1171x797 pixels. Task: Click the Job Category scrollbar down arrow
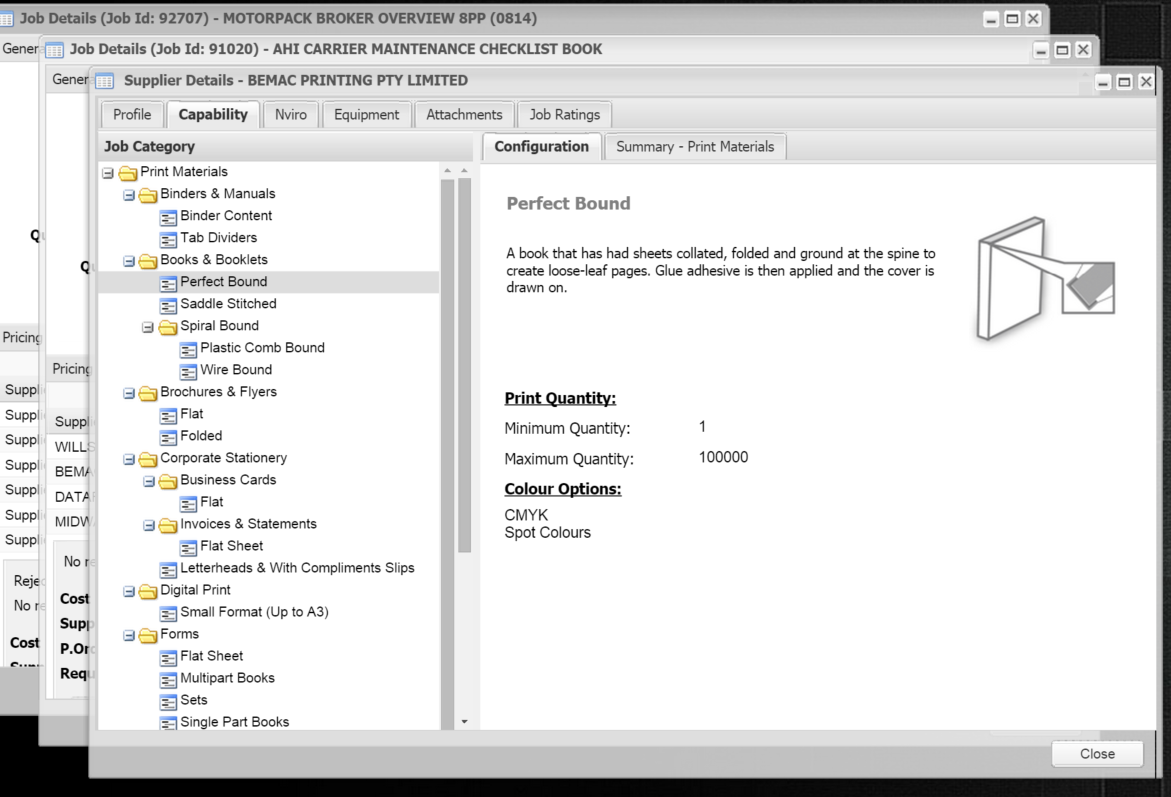tap(464, 721)
